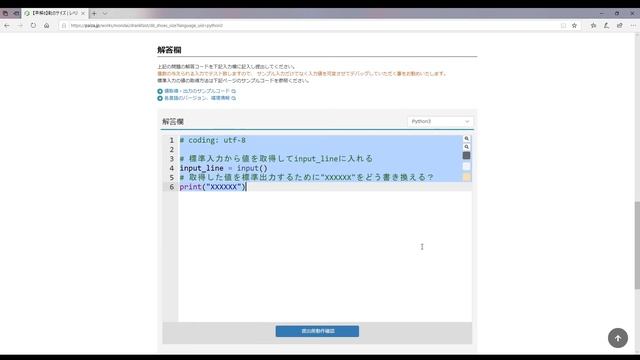Choose the dark editor theme swatch
Viewport: 640px width, 360px height.
(467, 156)
